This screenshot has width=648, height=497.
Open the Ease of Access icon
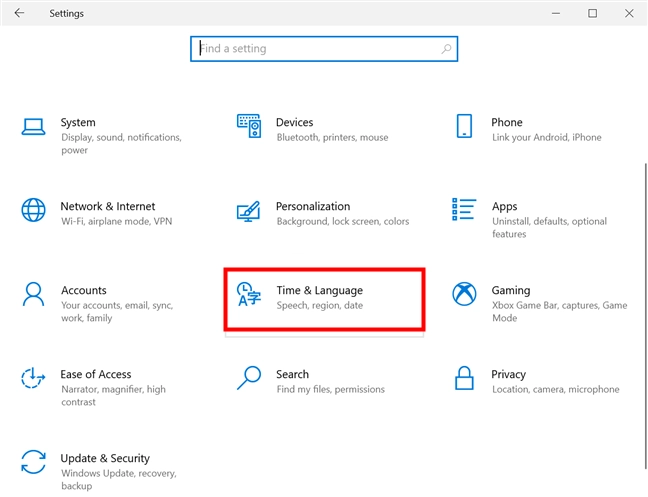click(x=33, y=378)
